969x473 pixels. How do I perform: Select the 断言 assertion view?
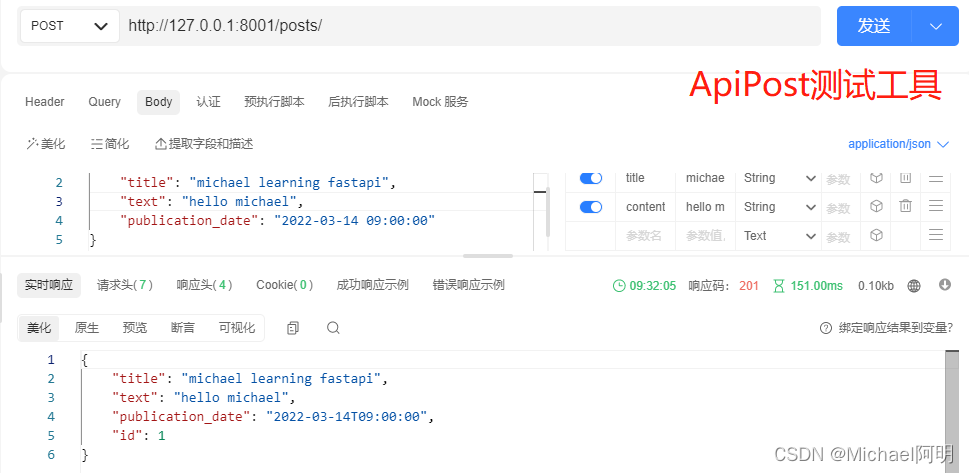coord(183,328)
